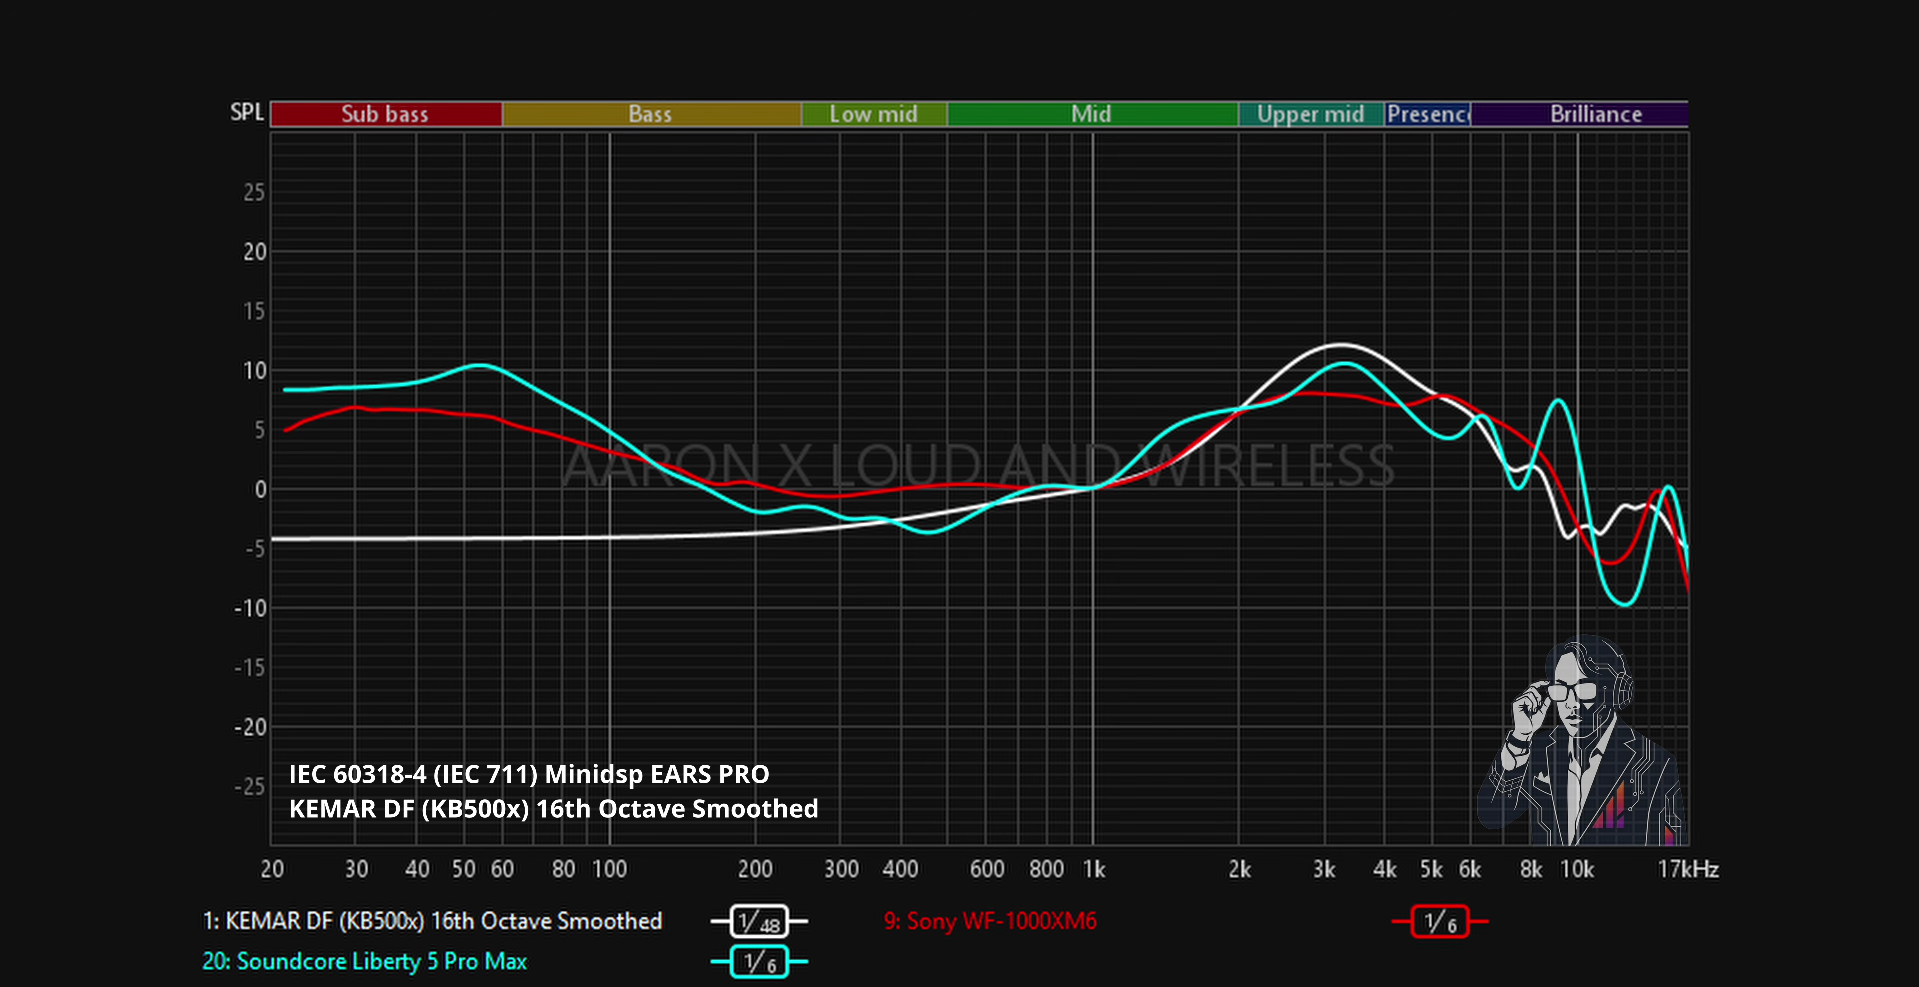Click the white KEMAR curve peak near 3k
The height and width of the screenshot is (987, 1919).
coord(1339,345)
